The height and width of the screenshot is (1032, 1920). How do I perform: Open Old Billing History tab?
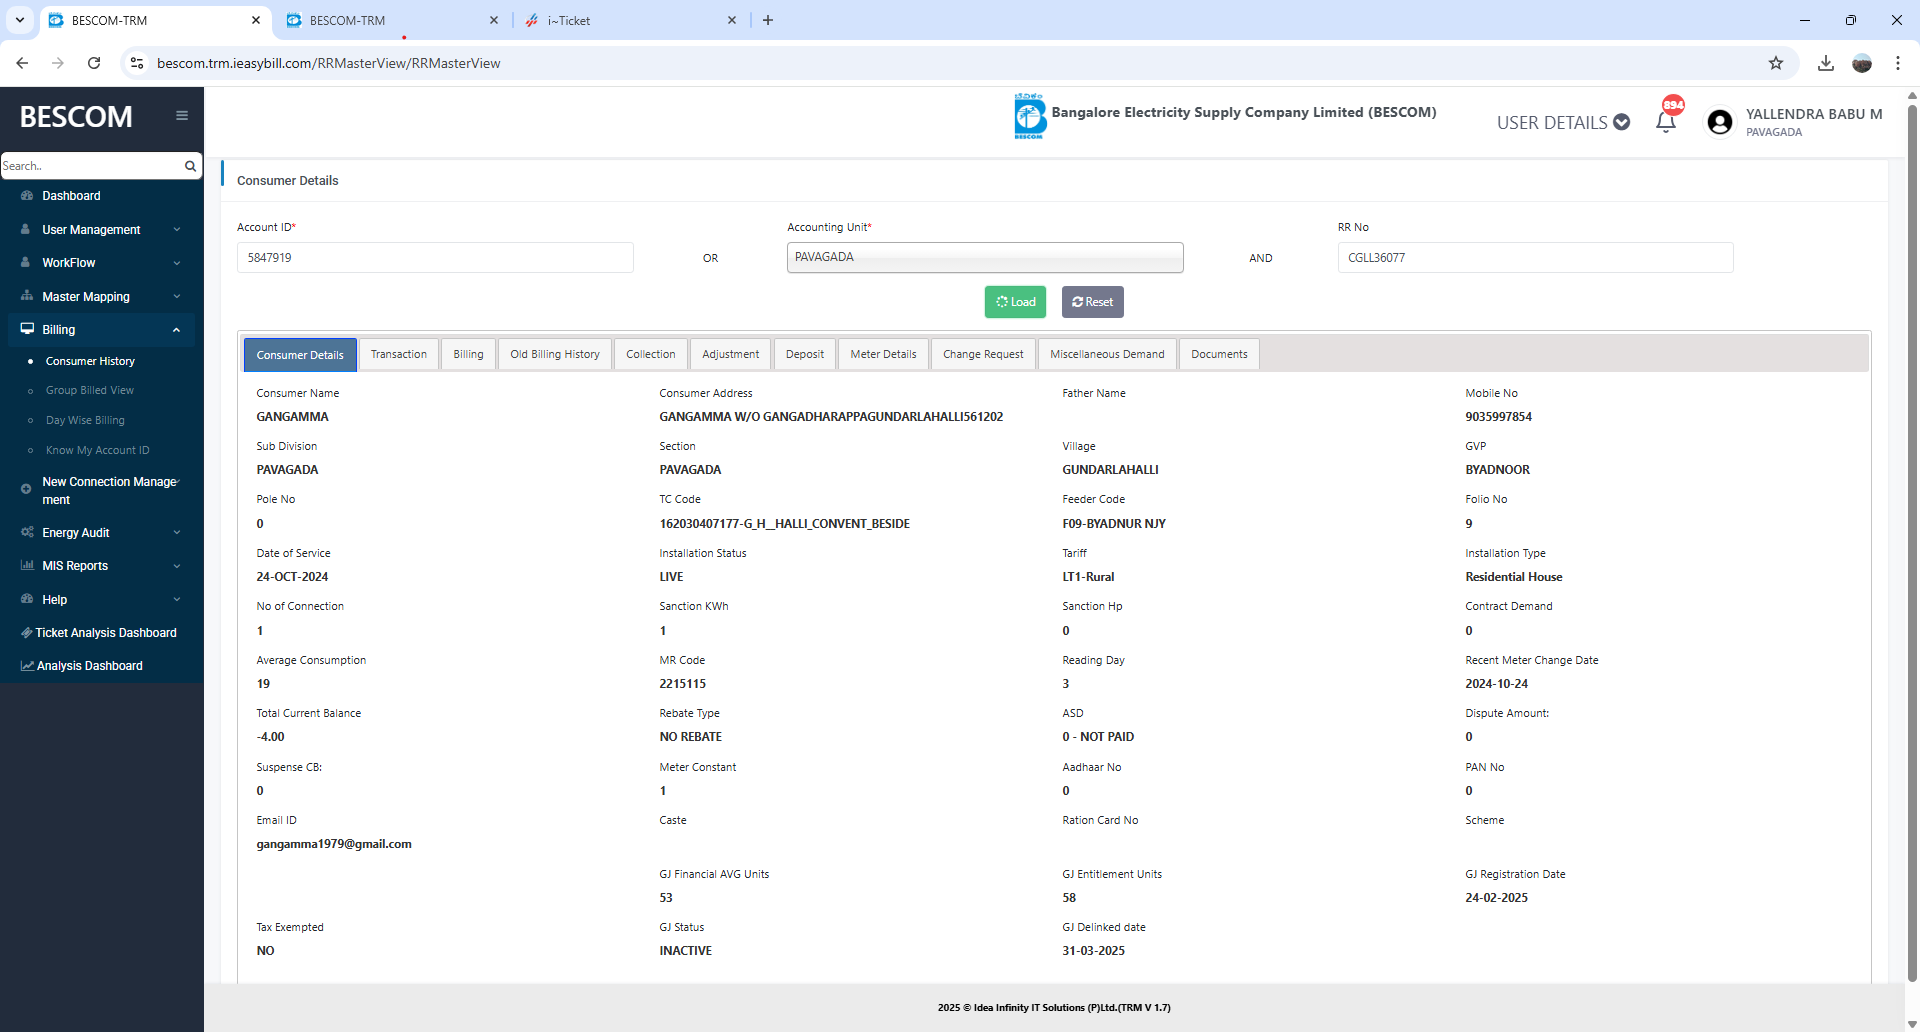coord(555,354)
